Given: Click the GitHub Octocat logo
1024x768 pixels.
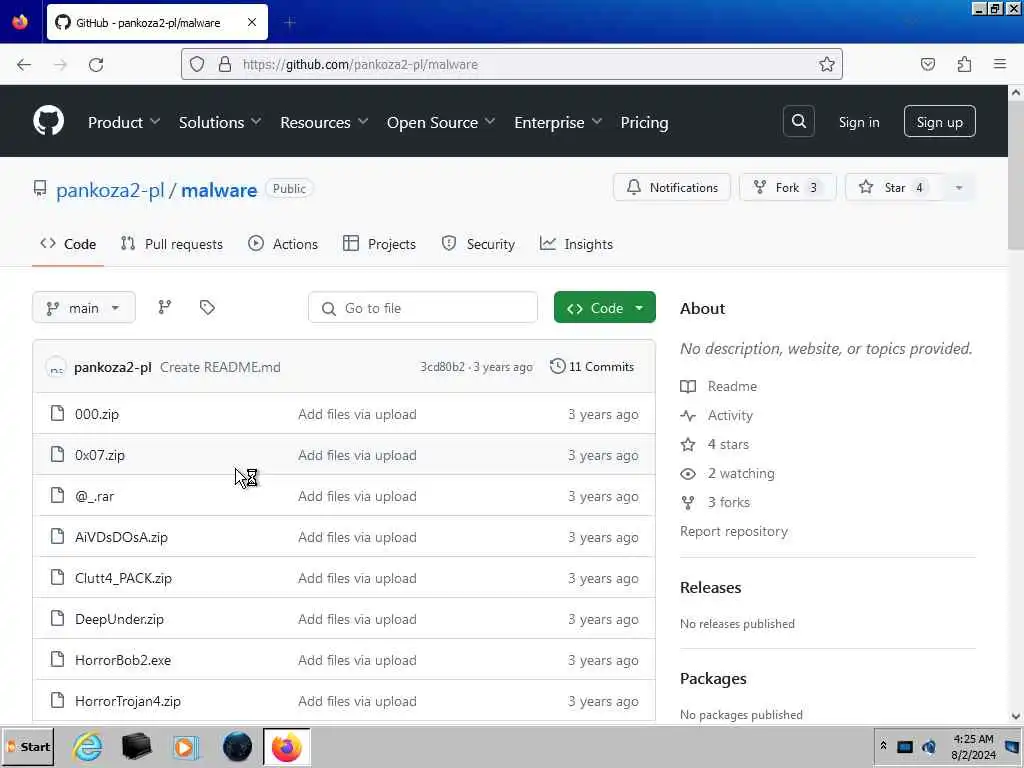Looking at the screenshot, I should click(x=49, y=121).
